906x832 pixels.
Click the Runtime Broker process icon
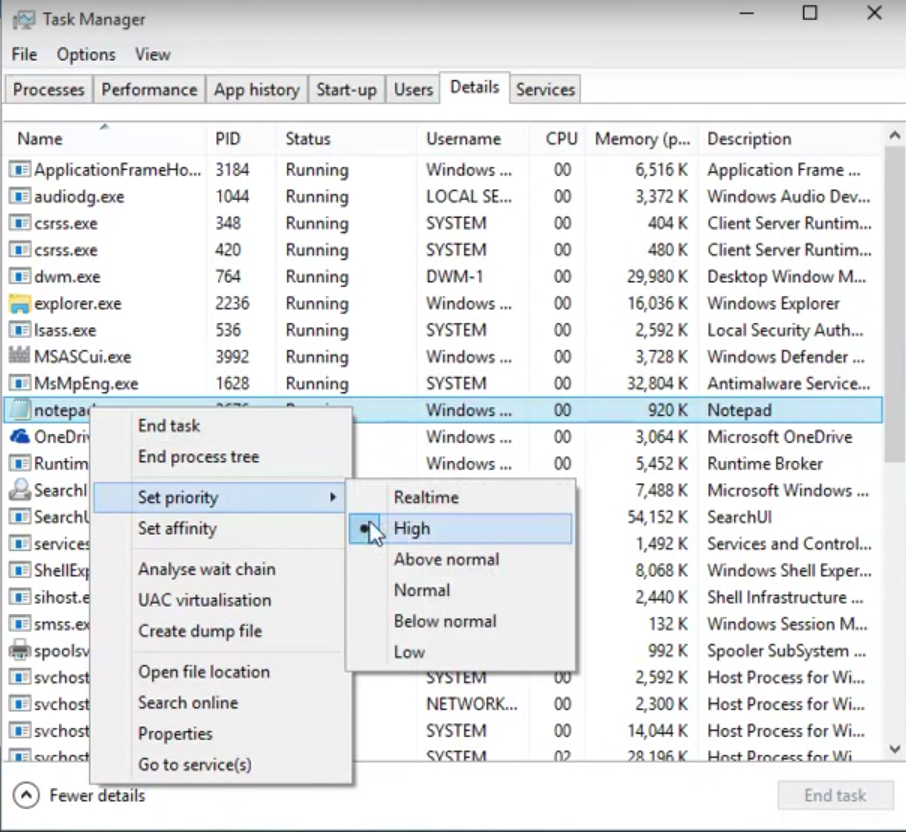[20, 463]
